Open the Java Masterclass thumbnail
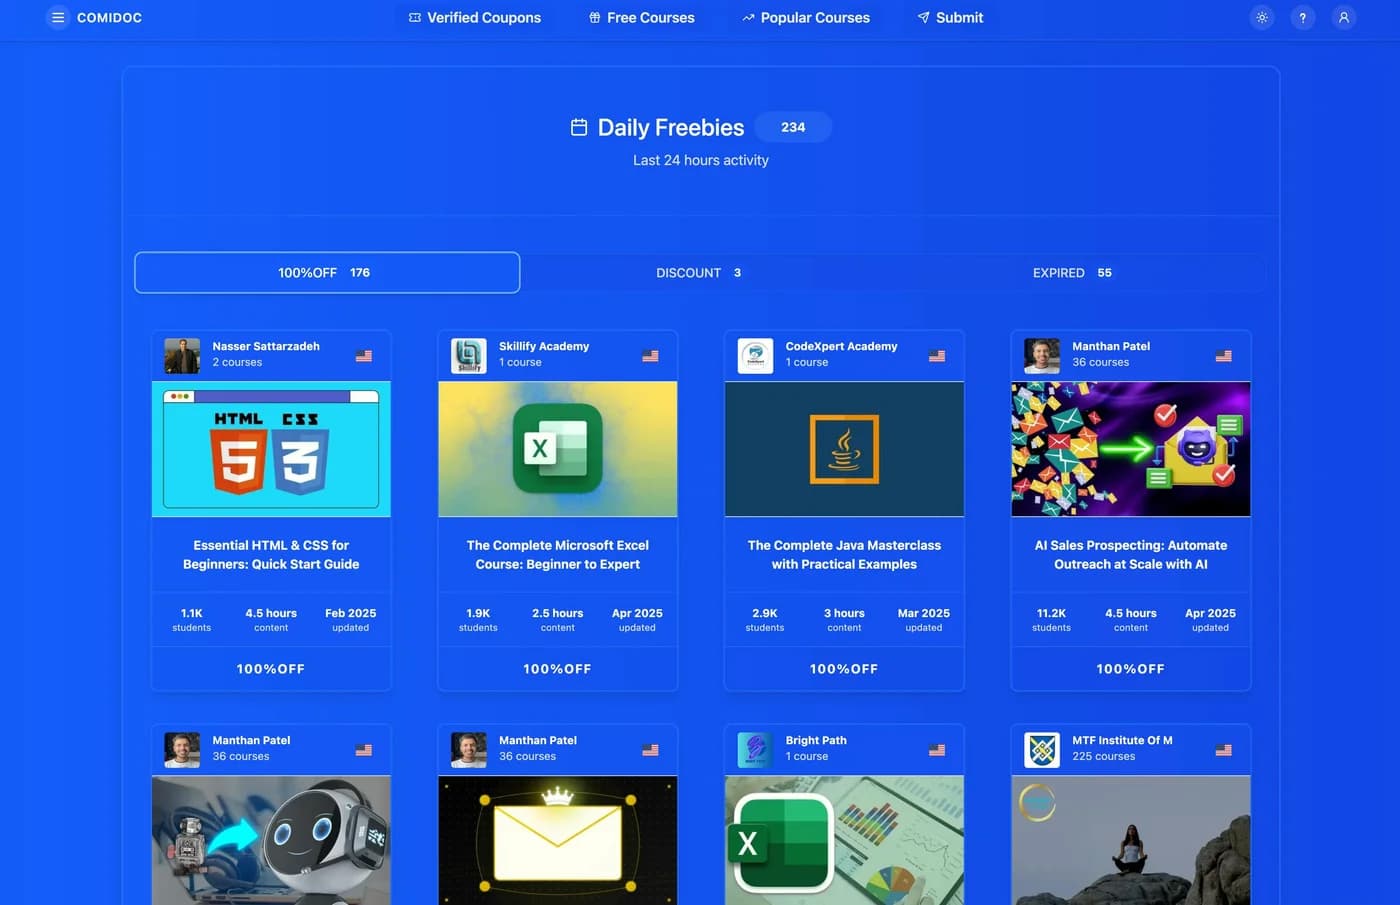Viewport: 1400px width, 905px height. [844, 449]
